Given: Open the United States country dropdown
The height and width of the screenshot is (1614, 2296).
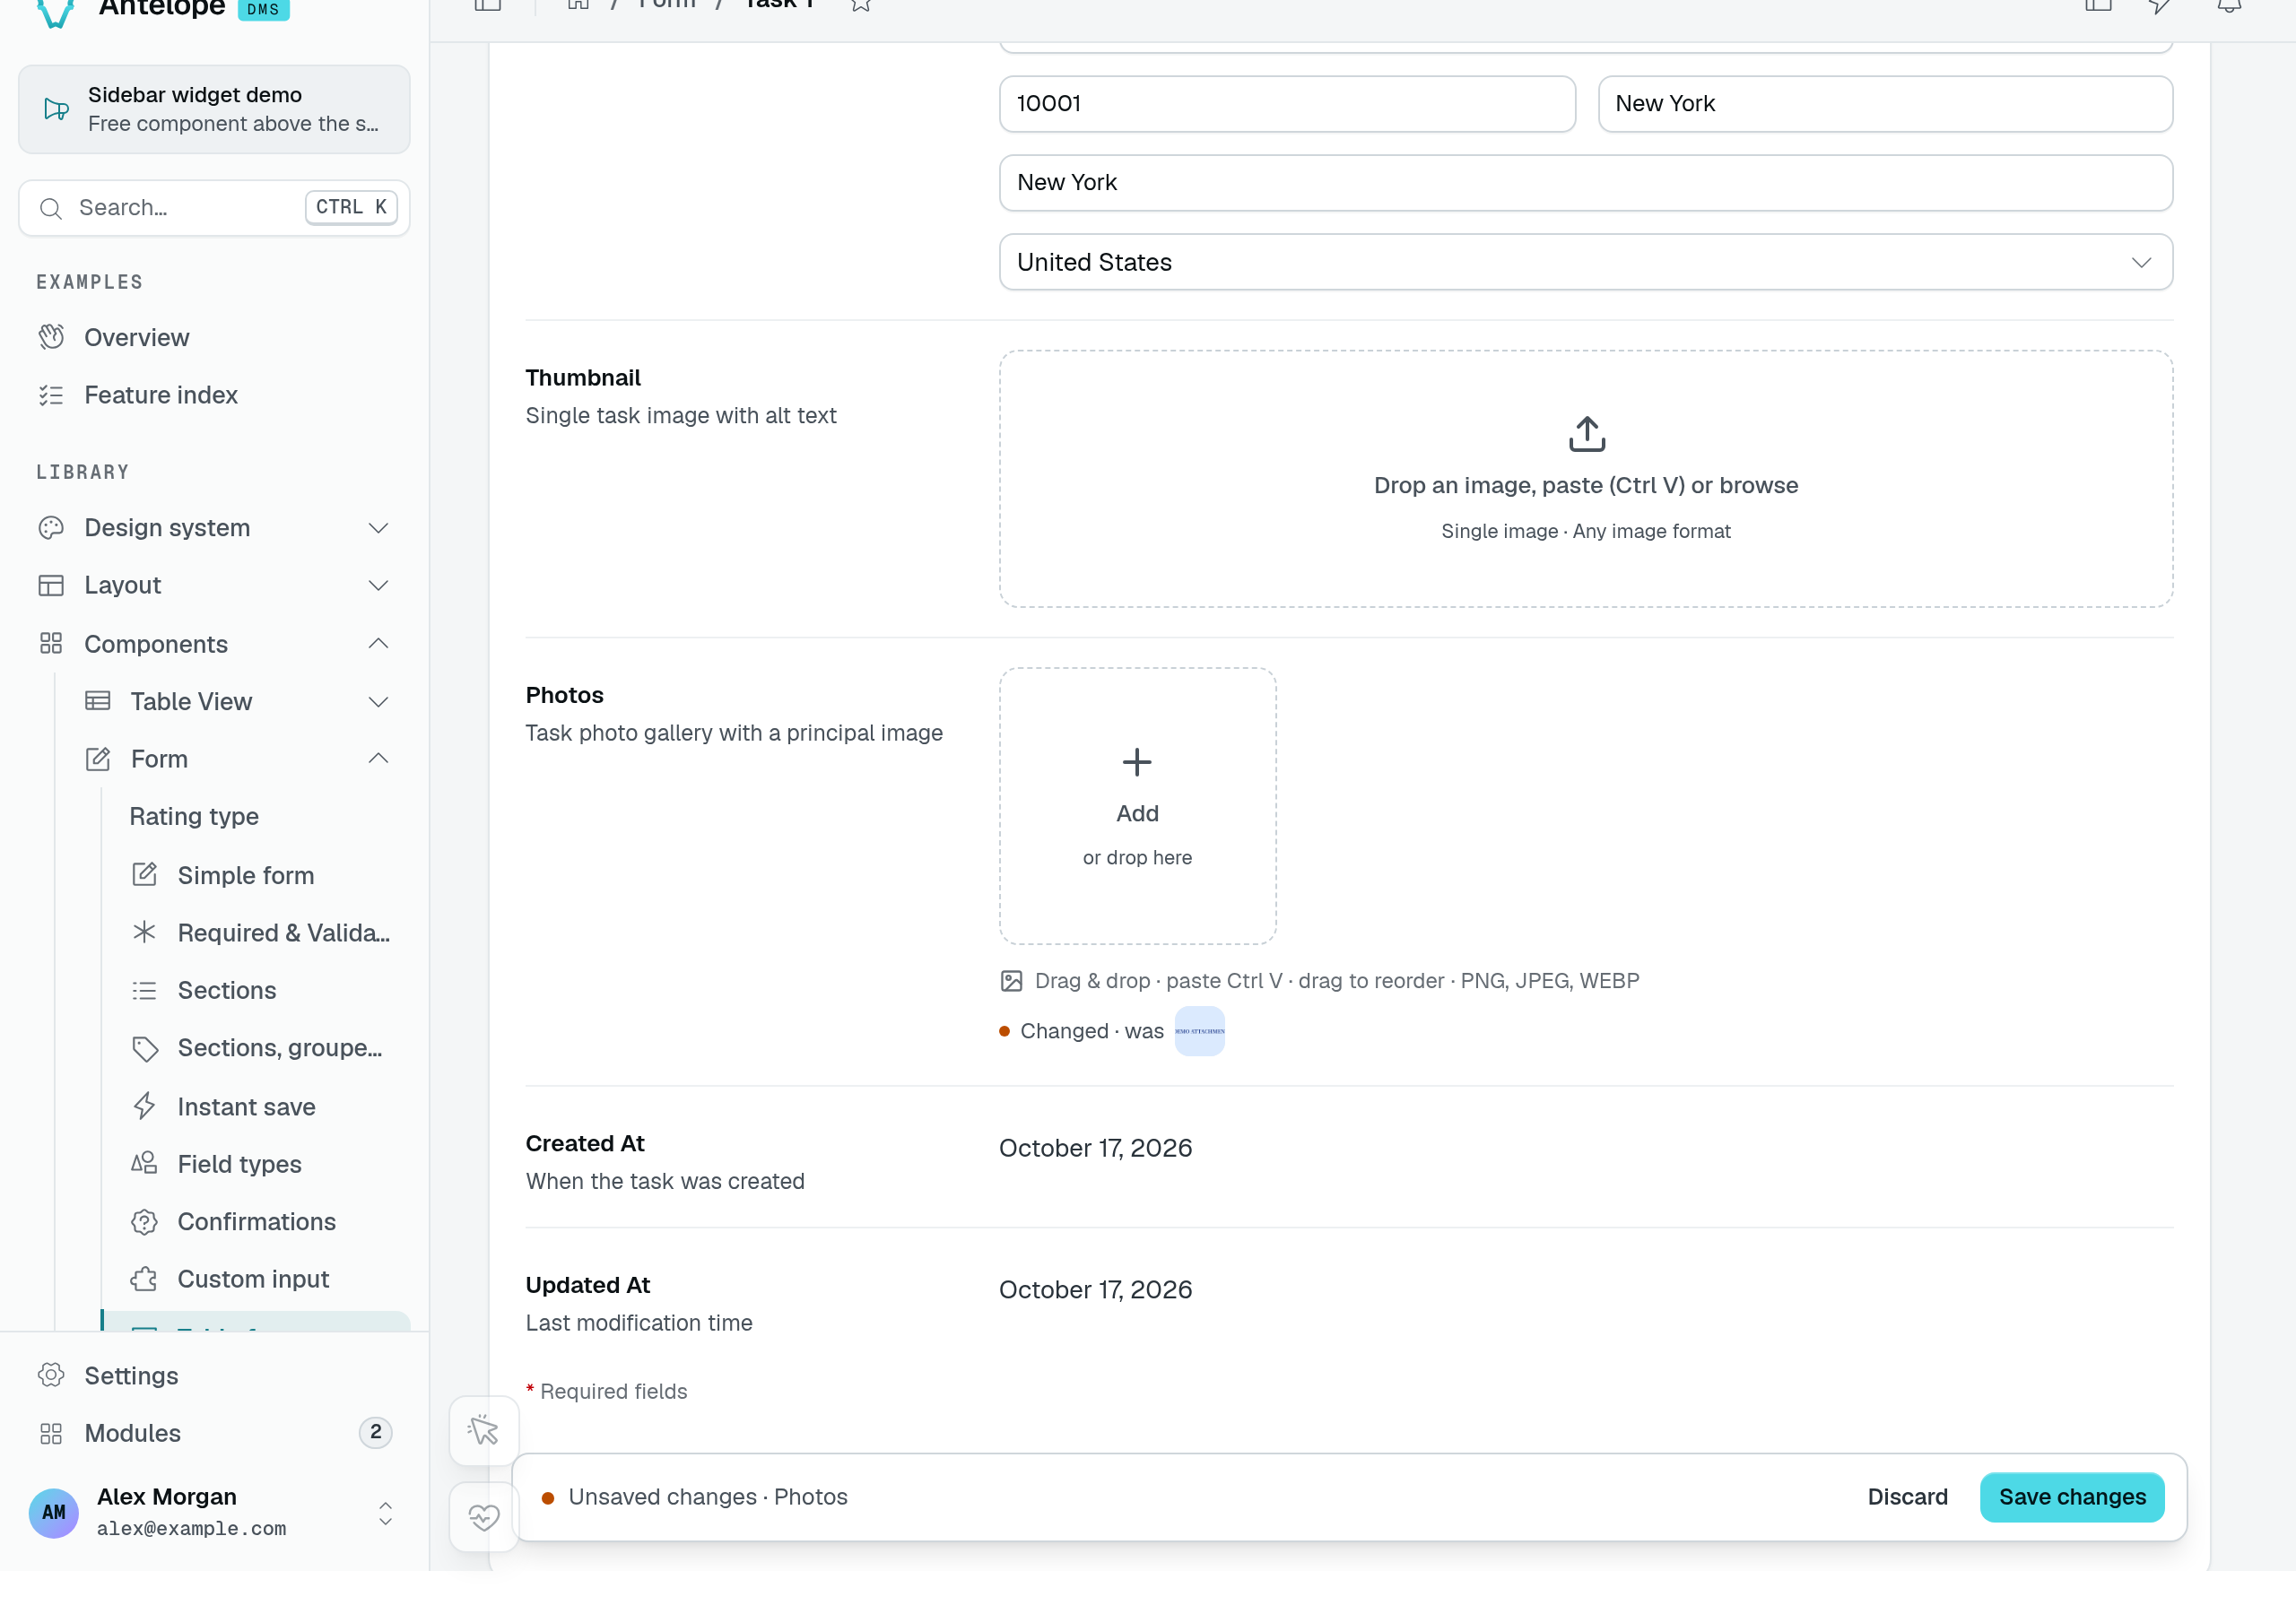Looking at the screenshot, I should click(x=1586, y=262).
